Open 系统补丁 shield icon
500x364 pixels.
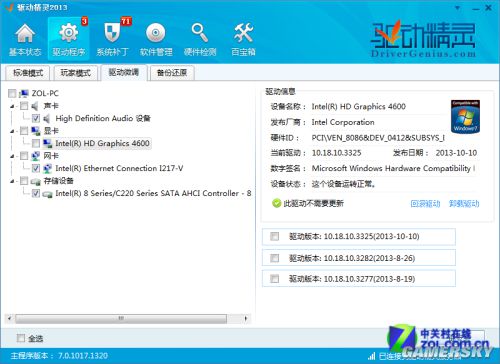(112, 33)
